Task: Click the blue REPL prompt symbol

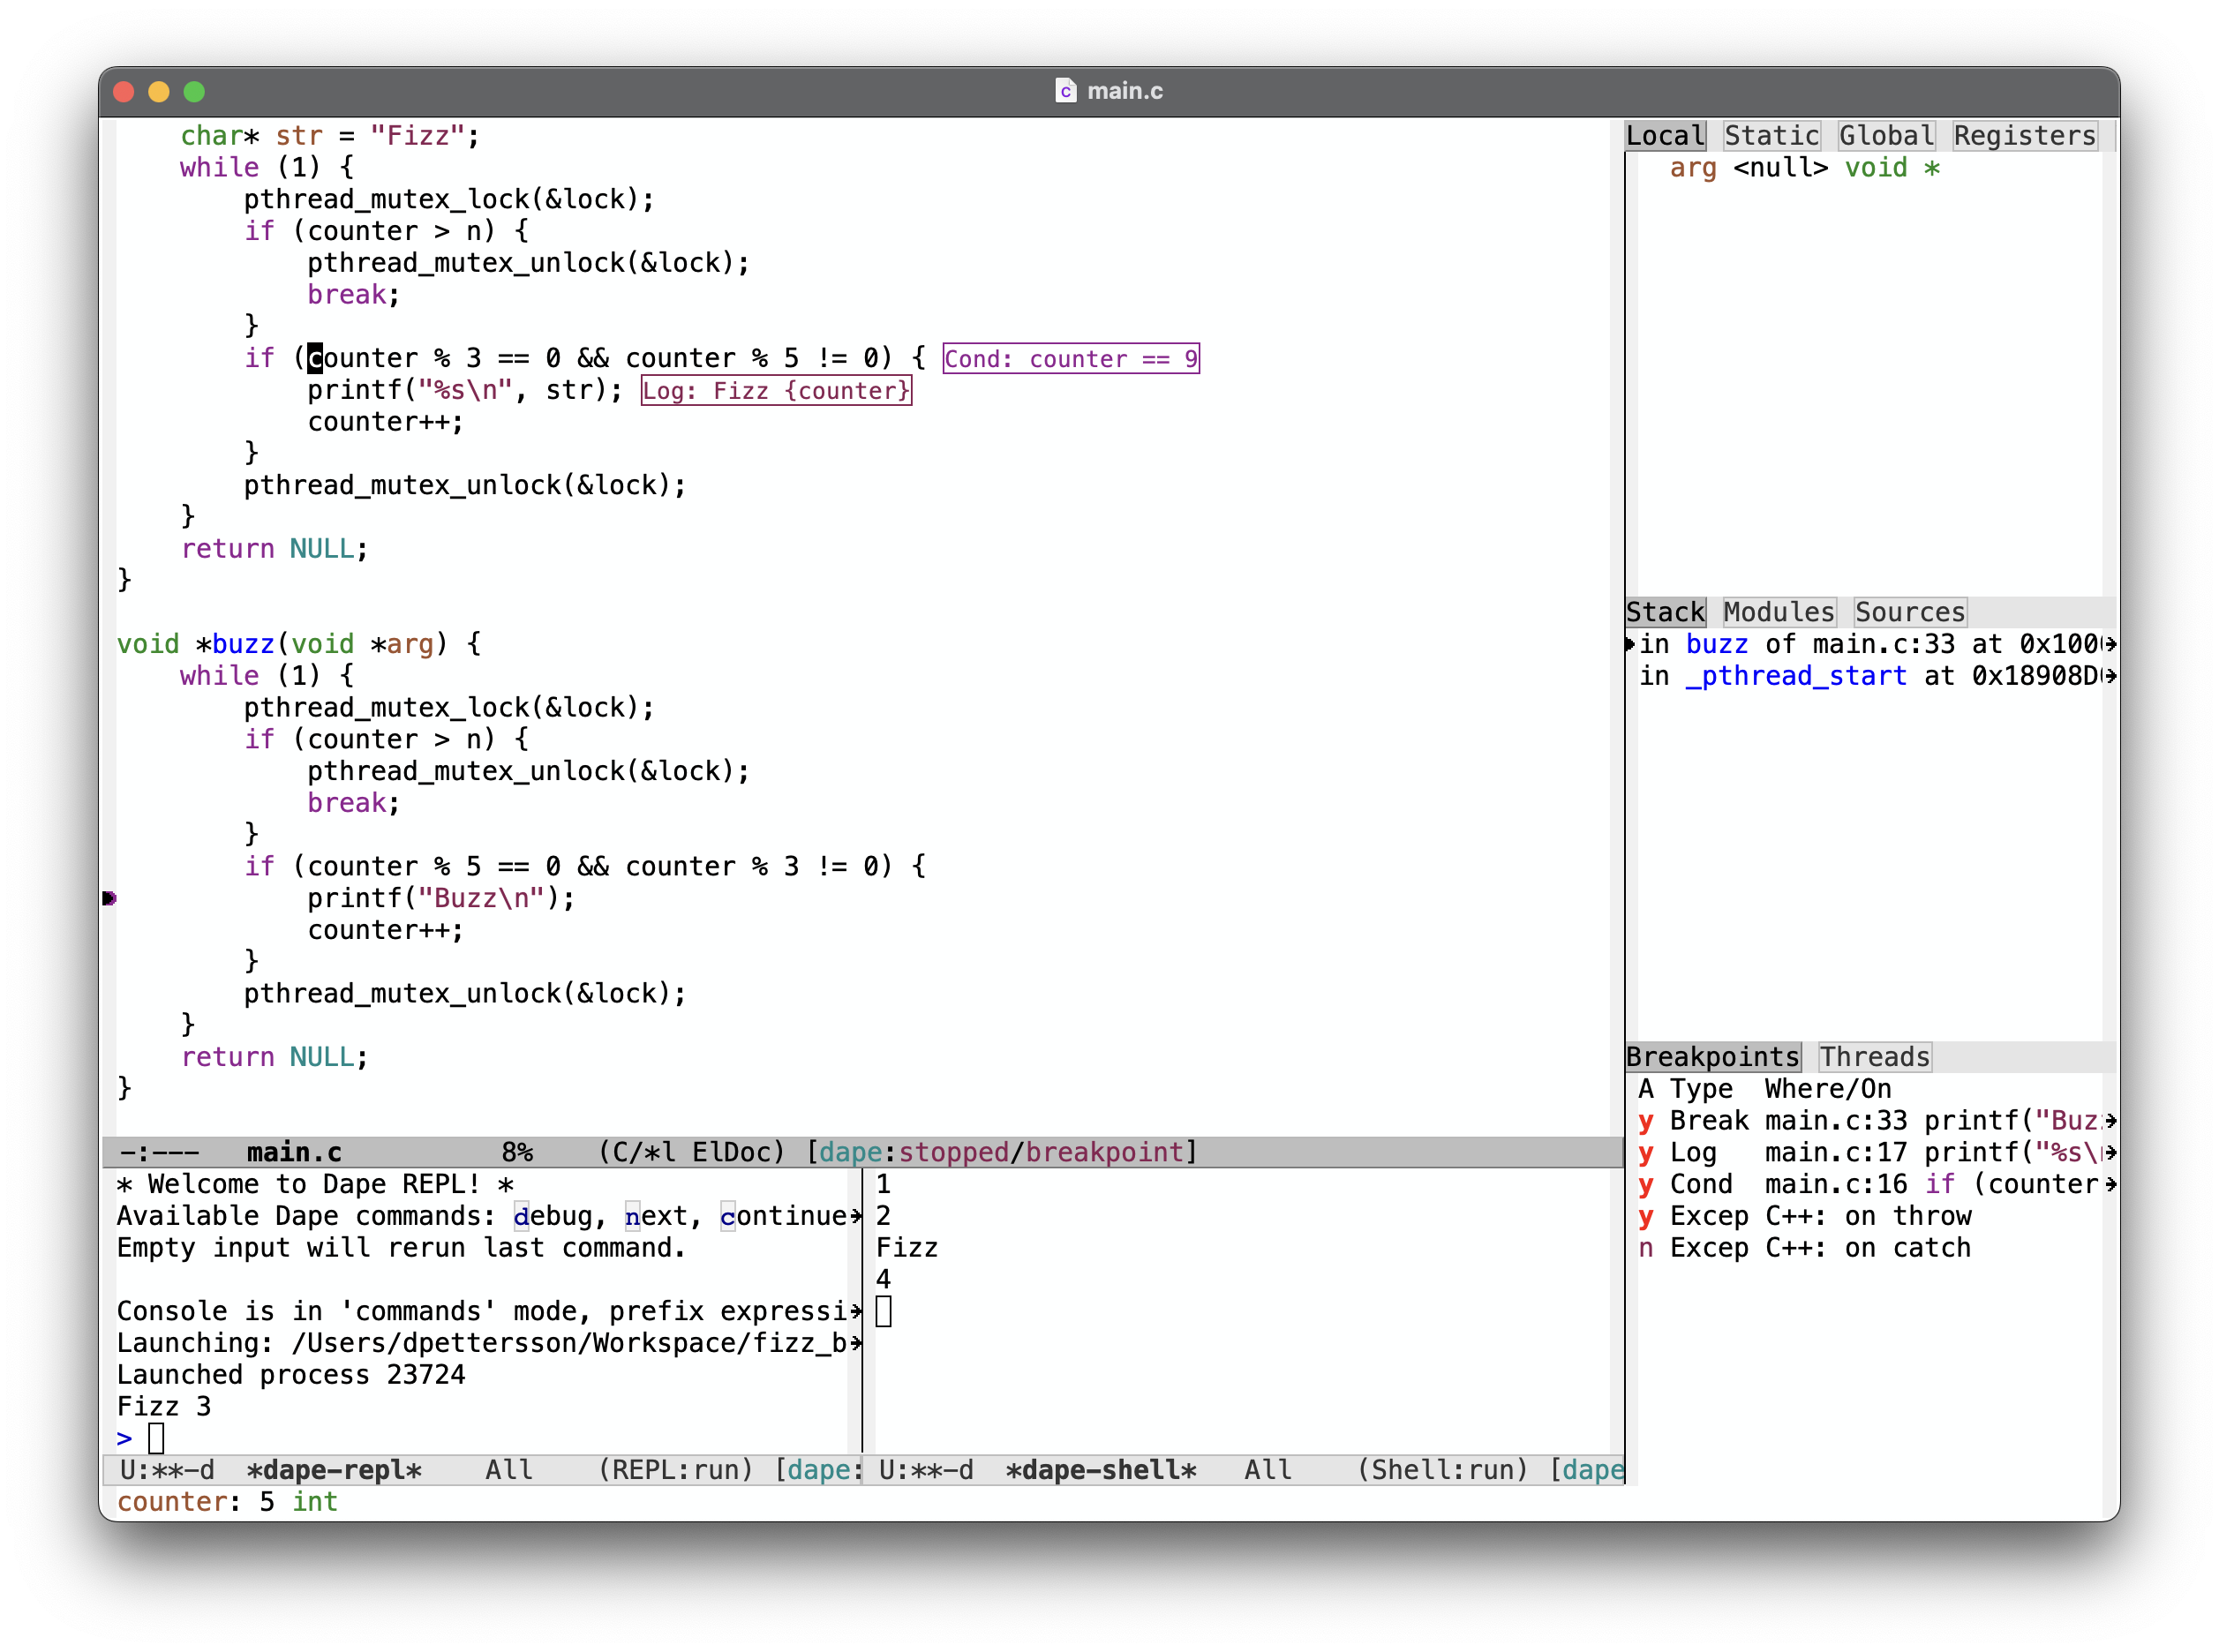Action: [124, 1438]
